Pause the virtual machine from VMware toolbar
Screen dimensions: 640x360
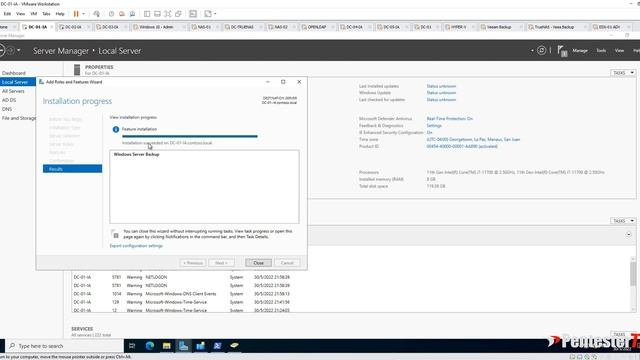tap(76, 13)
